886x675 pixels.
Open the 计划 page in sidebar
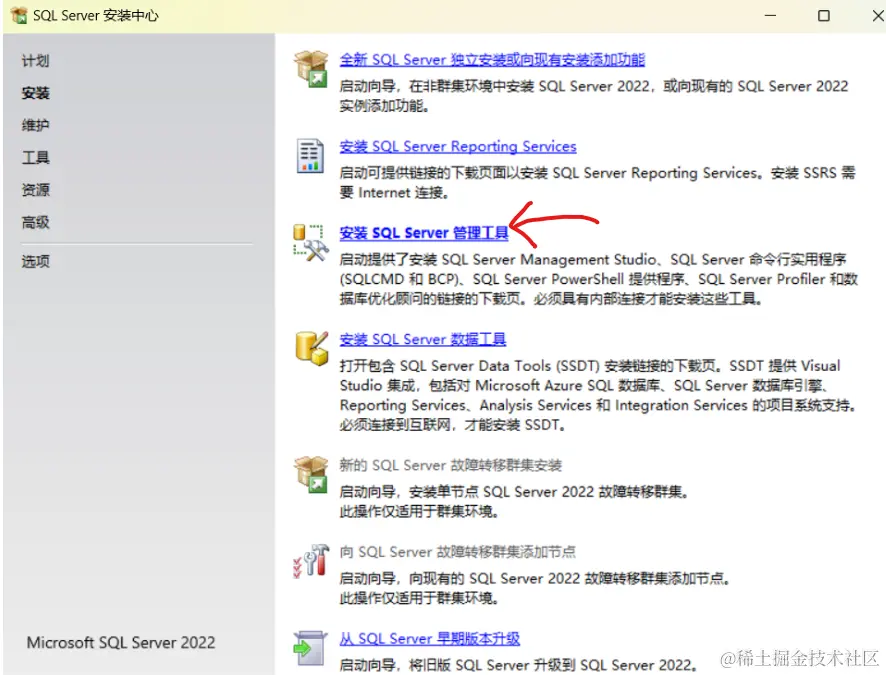tap(35, 60)
